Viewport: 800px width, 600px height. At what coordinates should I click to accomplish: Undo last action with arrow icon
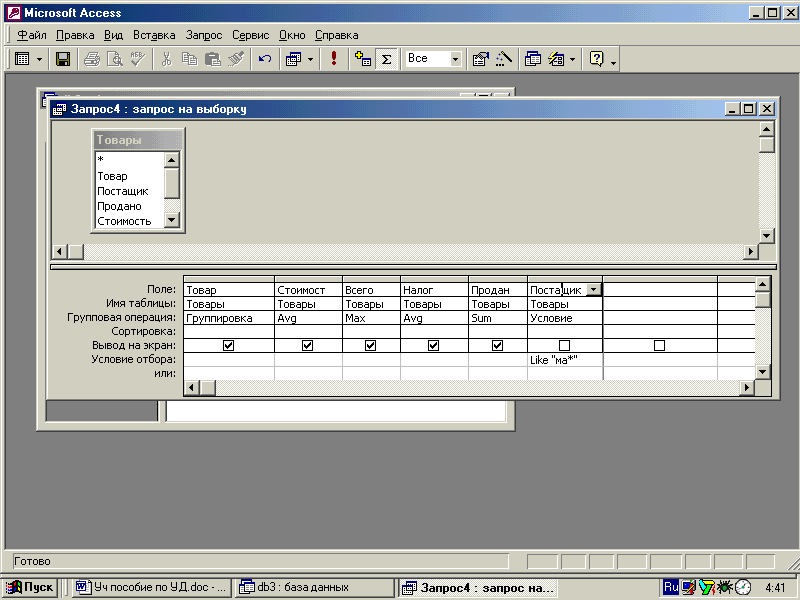(x=265, y=59)
